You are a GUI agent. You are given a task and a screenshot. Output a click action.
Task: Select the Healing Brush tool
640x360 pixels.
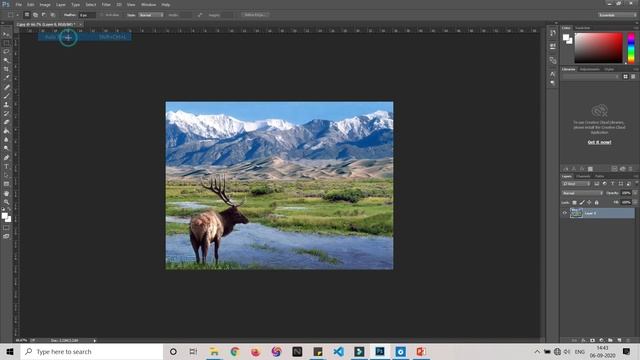tap(6, 87)
